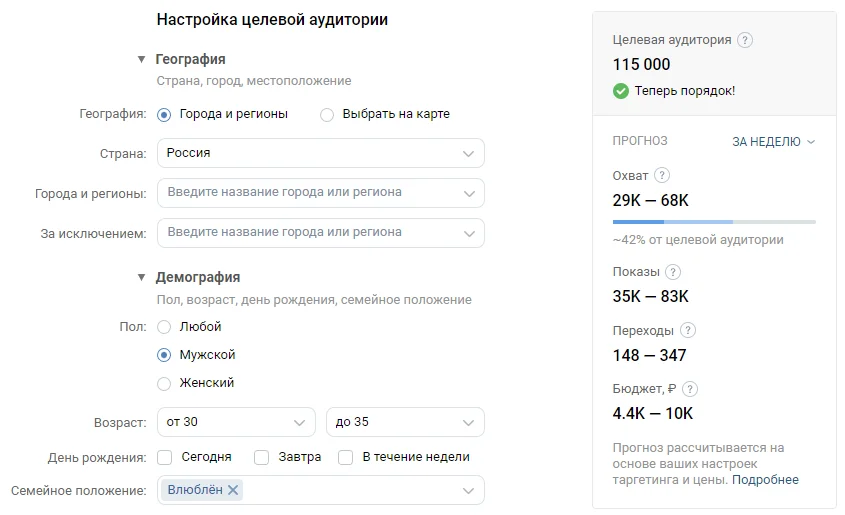Click the Подробнее link
This screenshot has height=515, width=845.
pyautogui.click(x=765, y=480)
